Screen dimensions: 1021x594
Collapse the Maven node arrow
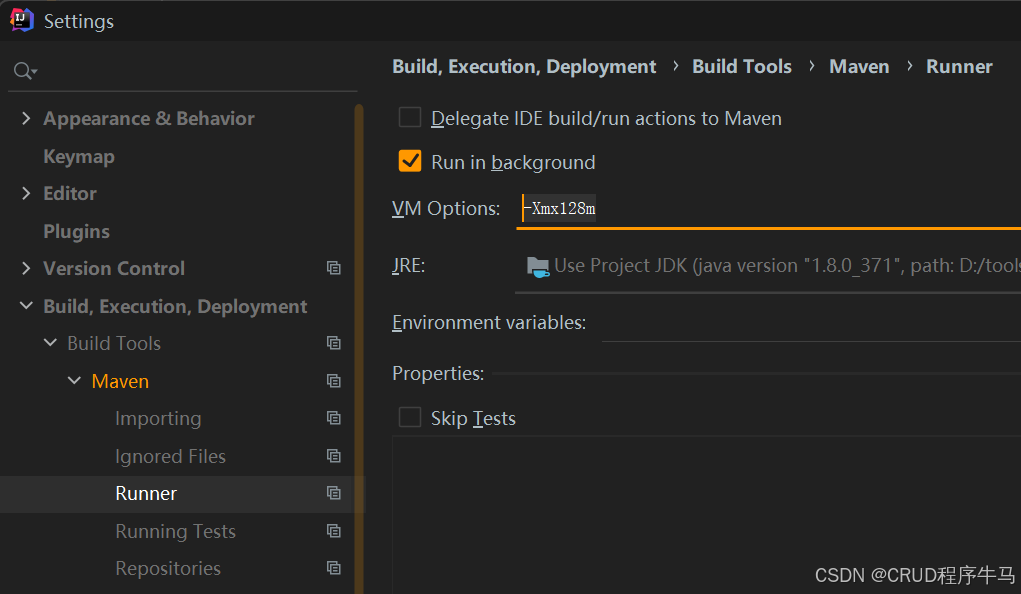[74, 380]
